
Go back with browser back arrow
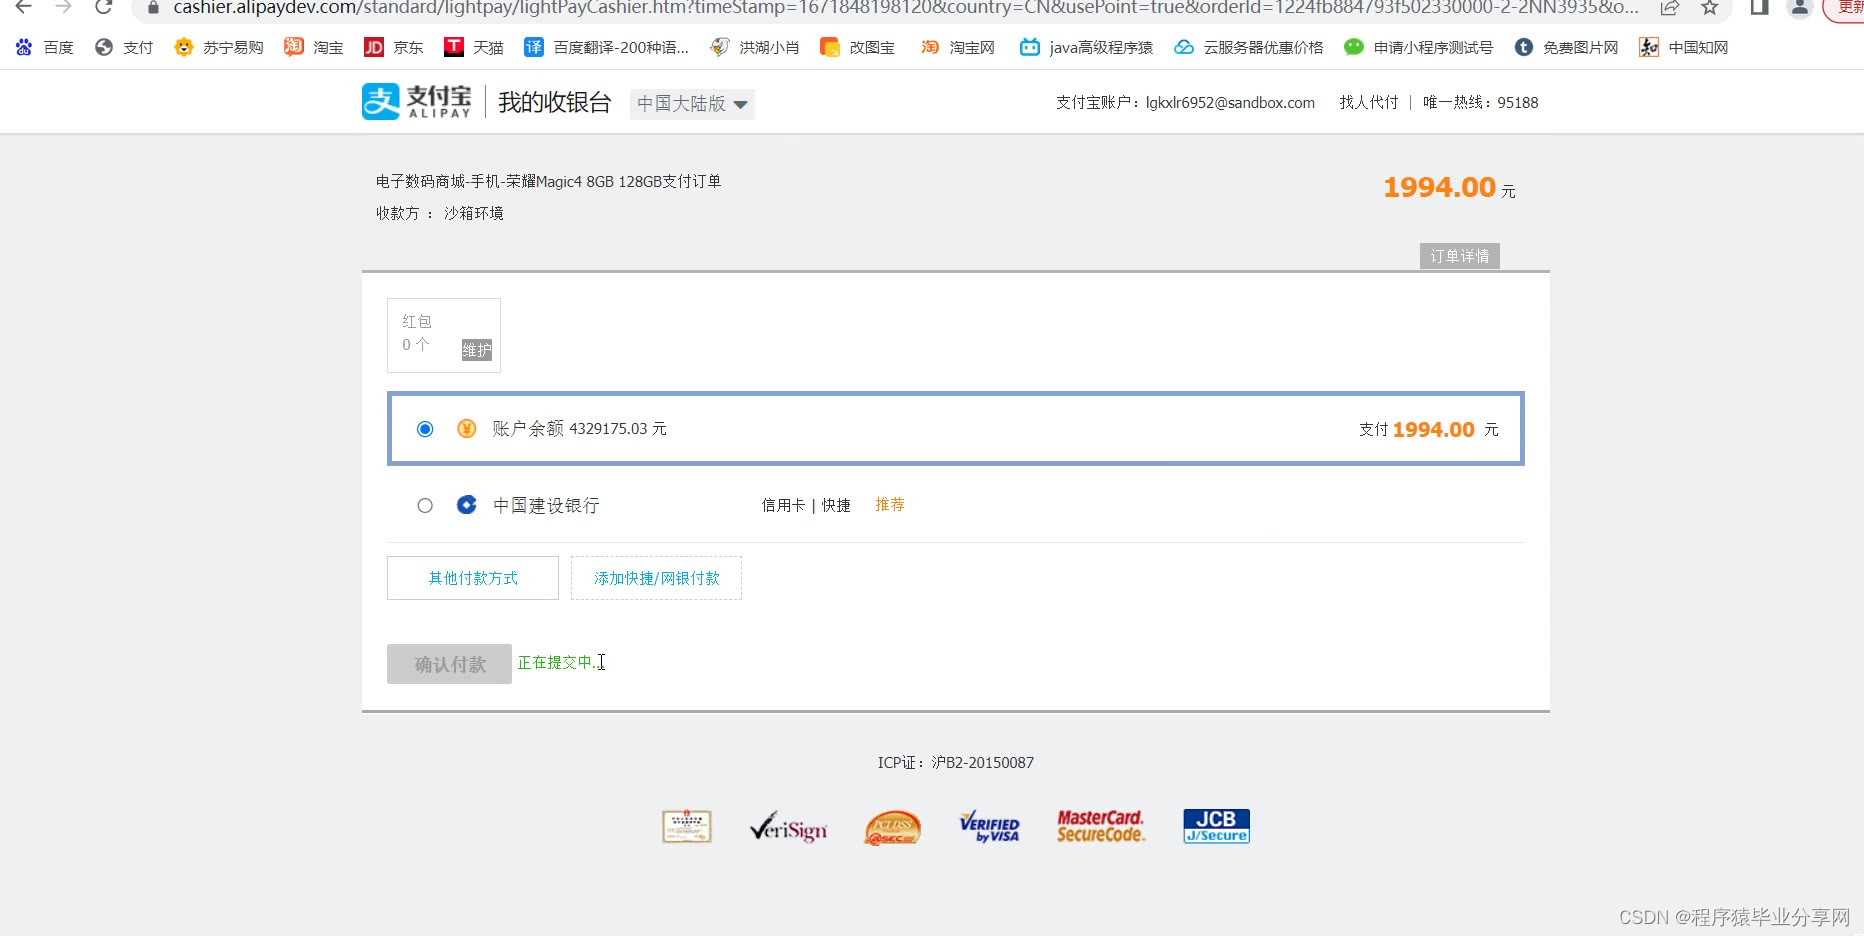(x=23, y=7)
